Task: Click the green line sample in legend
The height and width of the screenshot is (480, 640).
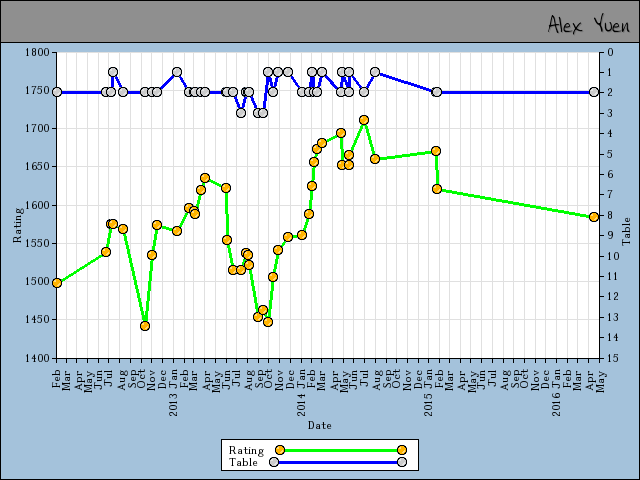Action: click(x=340, y=450)
